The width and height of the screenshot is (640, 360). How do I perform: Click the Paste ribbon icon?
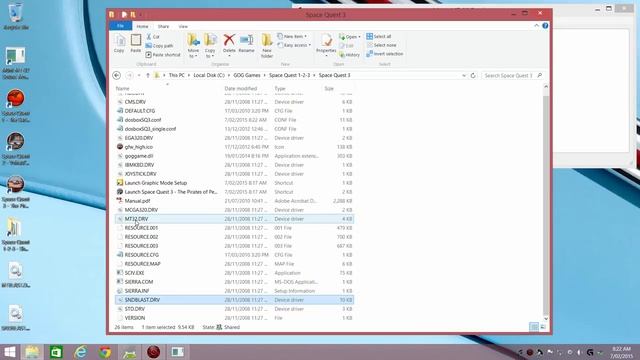[x=136, y=44]
